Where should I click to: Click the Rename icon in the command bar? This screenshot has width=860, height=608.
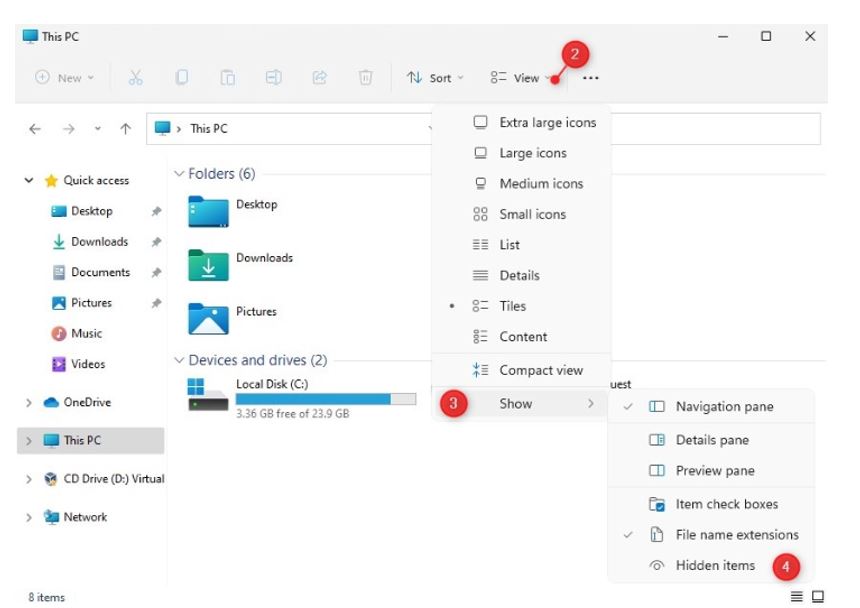click(x=273, y=78)
